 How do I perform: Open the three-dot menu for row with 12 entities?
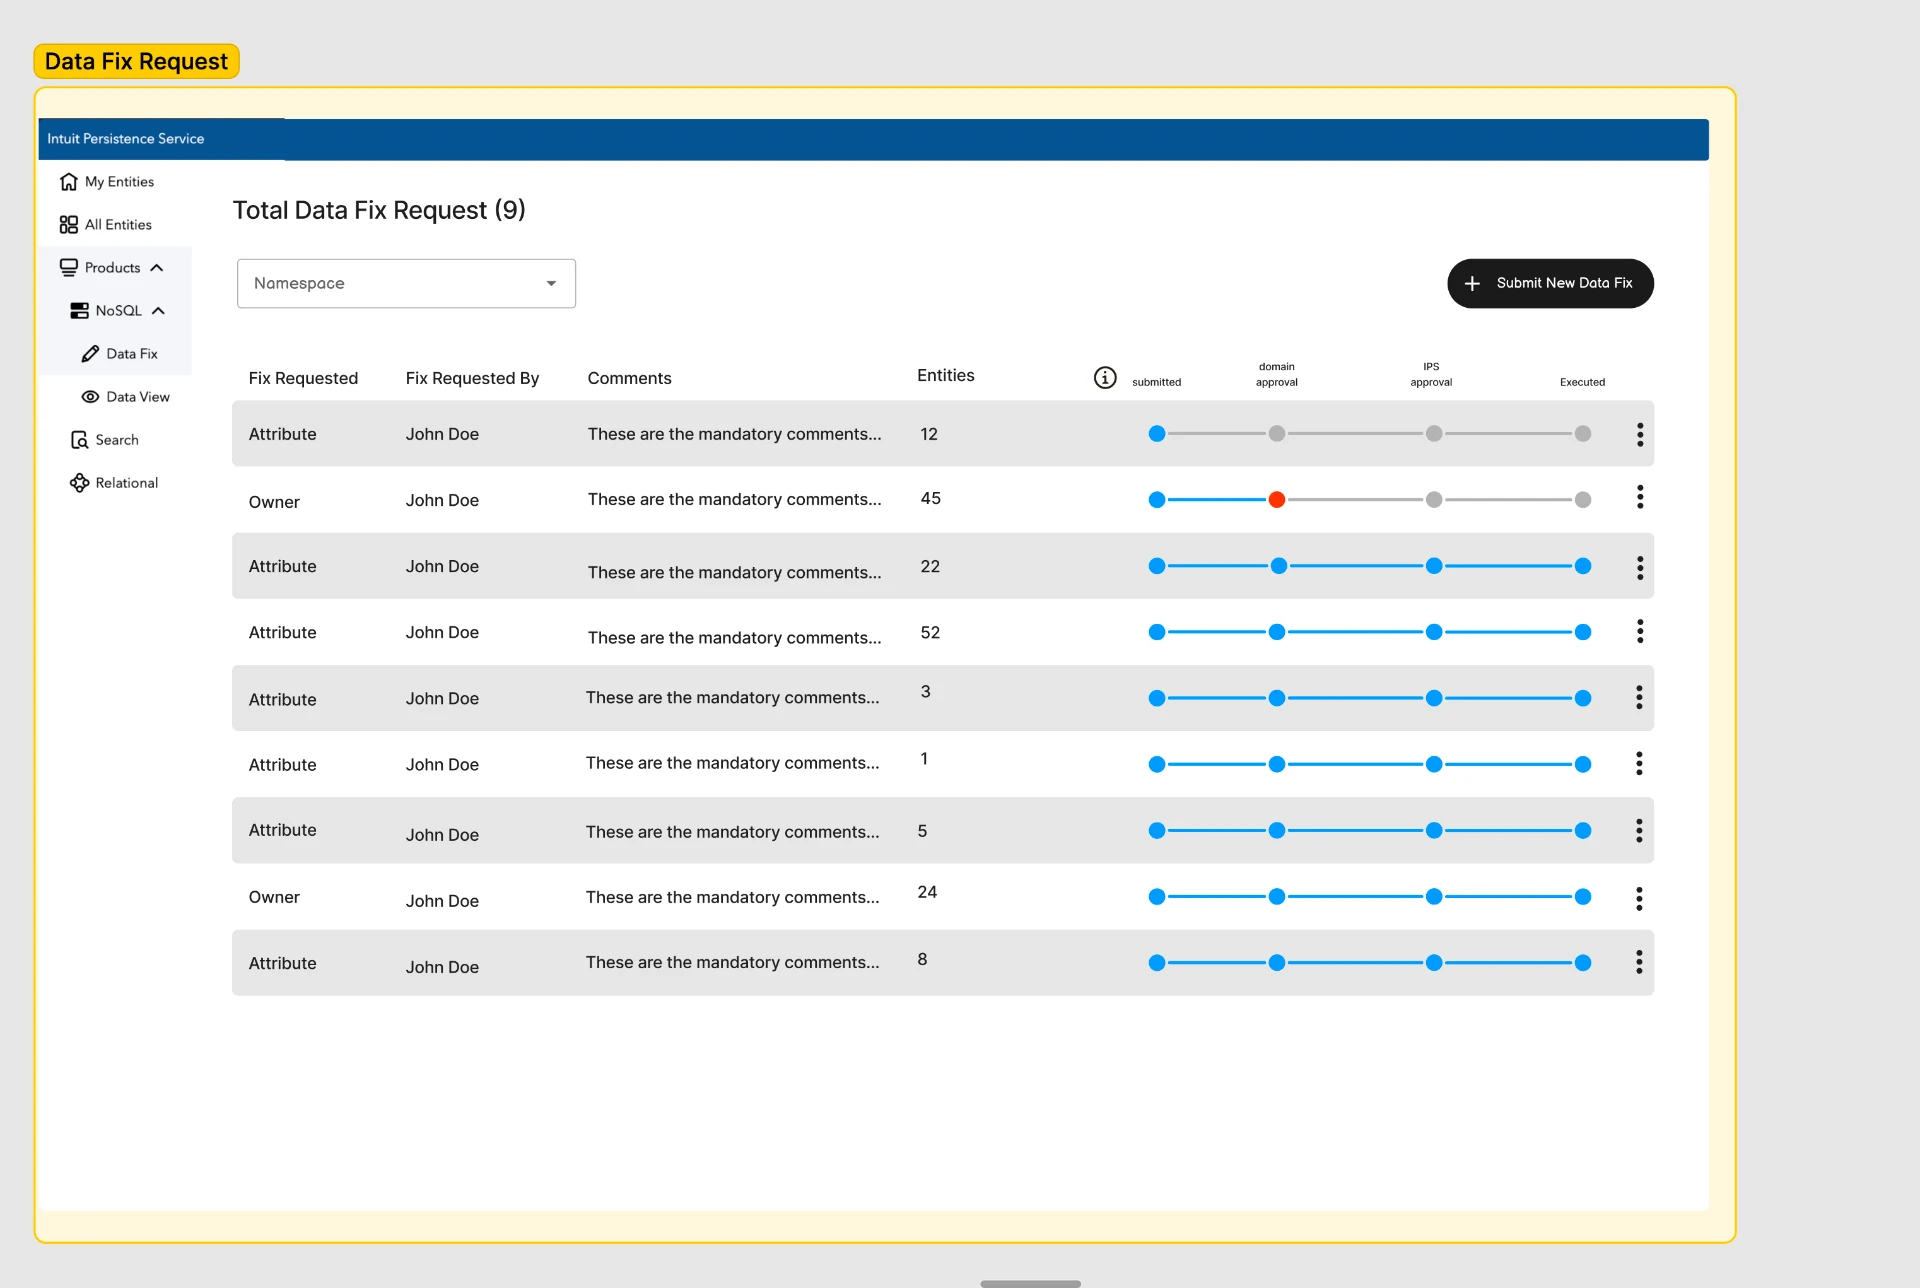point(1640,434)
